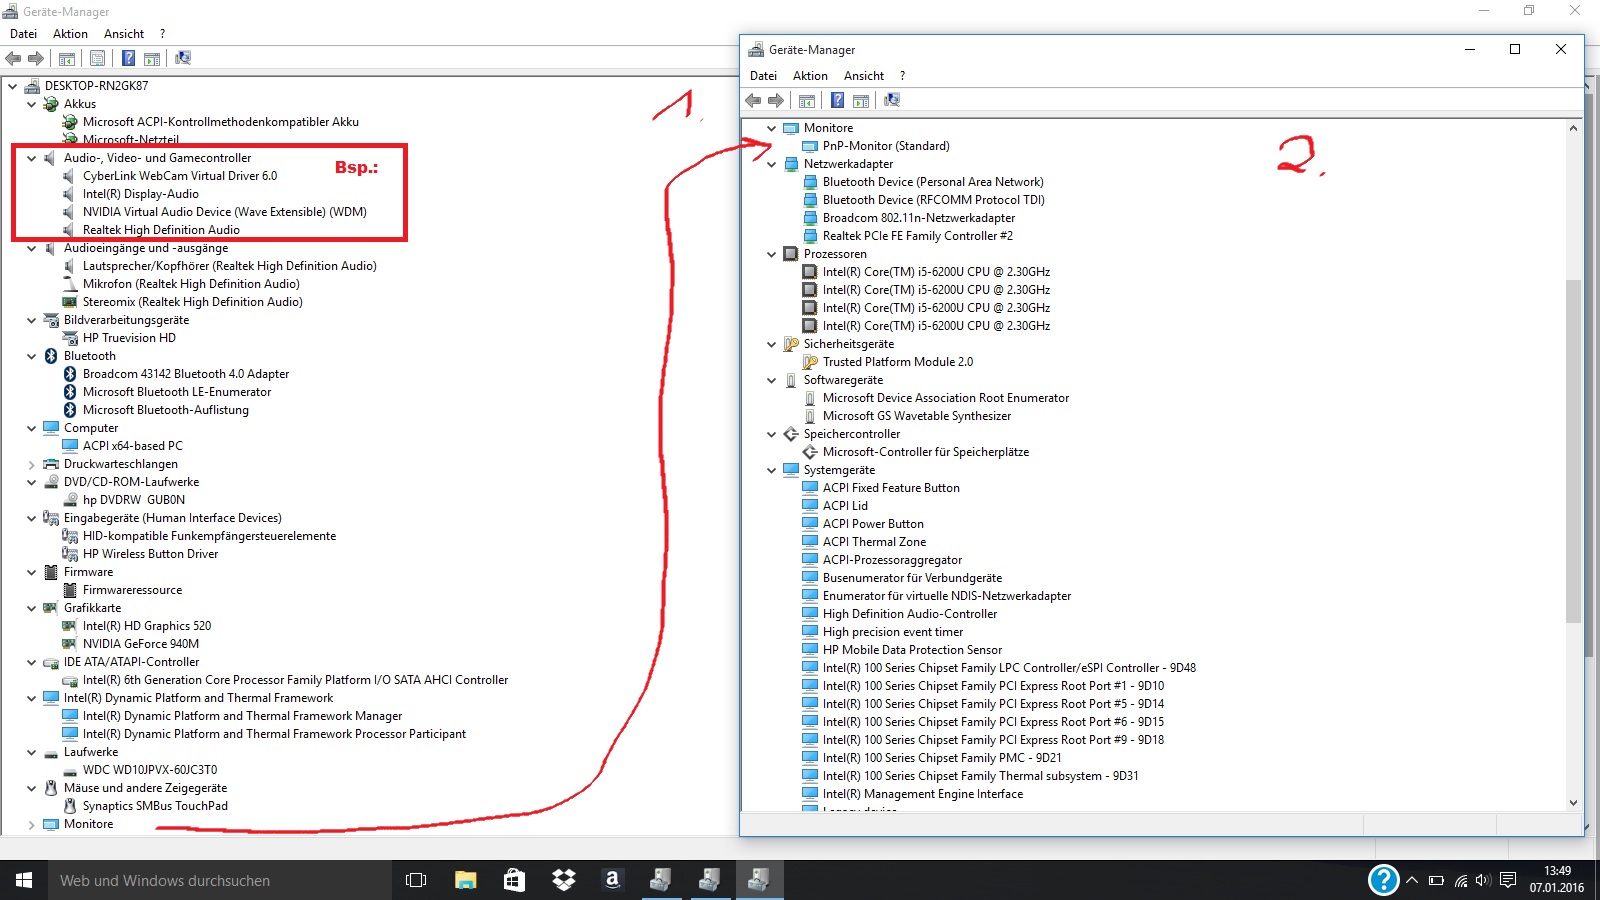Screen dimensions: 1600x900
Task: Click action pane icon in front window toolbar
Action: click(x=861, y=100)
